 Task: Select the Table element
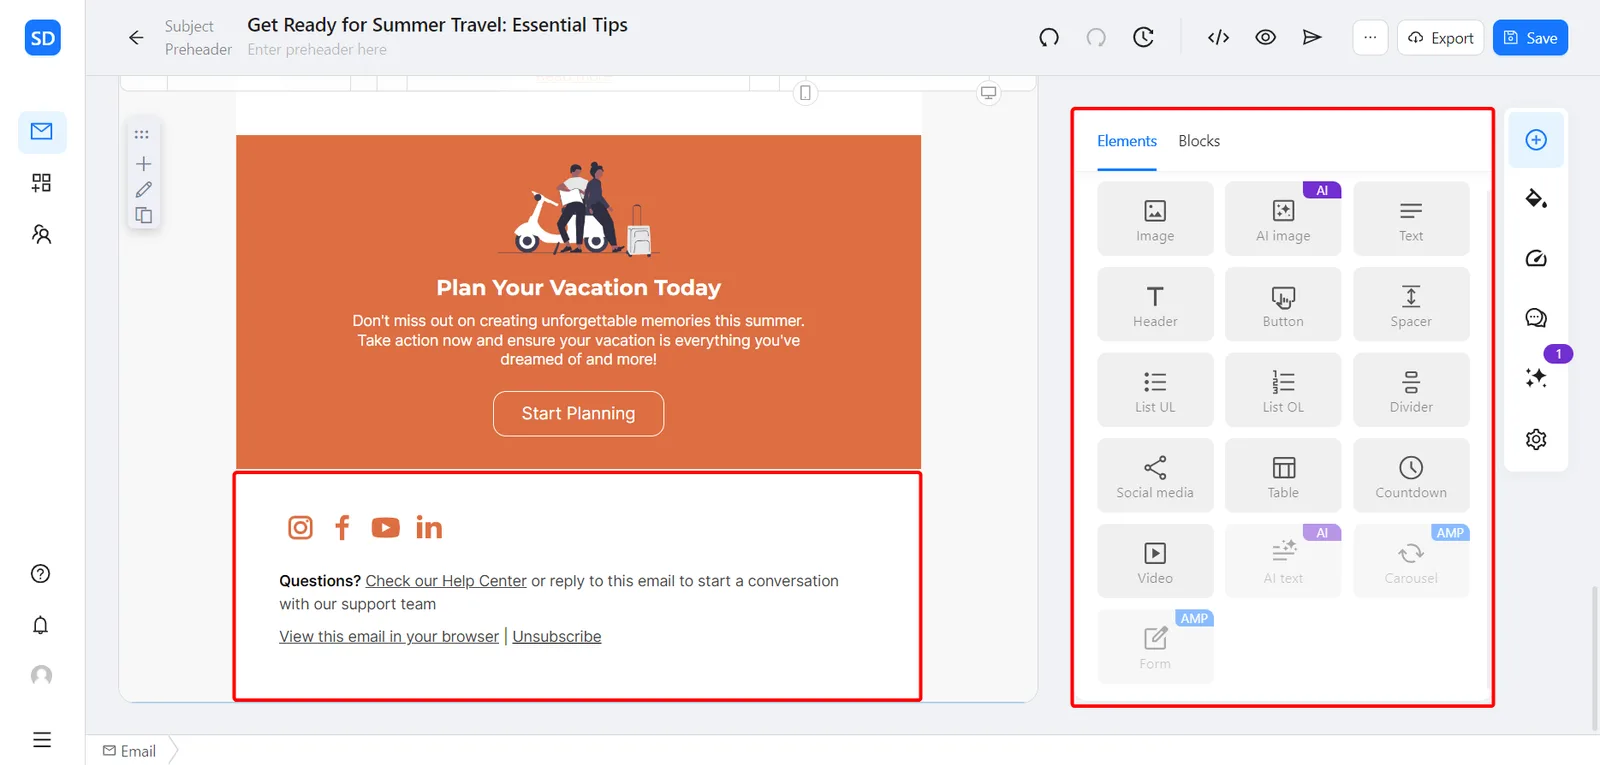pyautogui.click(x=1283, y=476)
